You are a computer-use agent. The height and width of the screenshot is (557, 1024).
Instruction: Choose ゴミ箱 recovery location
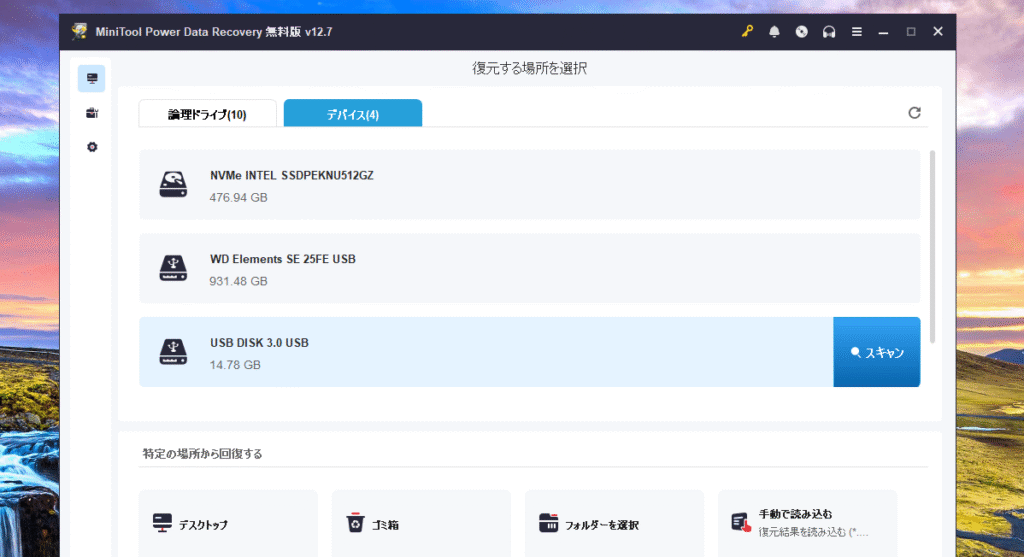421,523
